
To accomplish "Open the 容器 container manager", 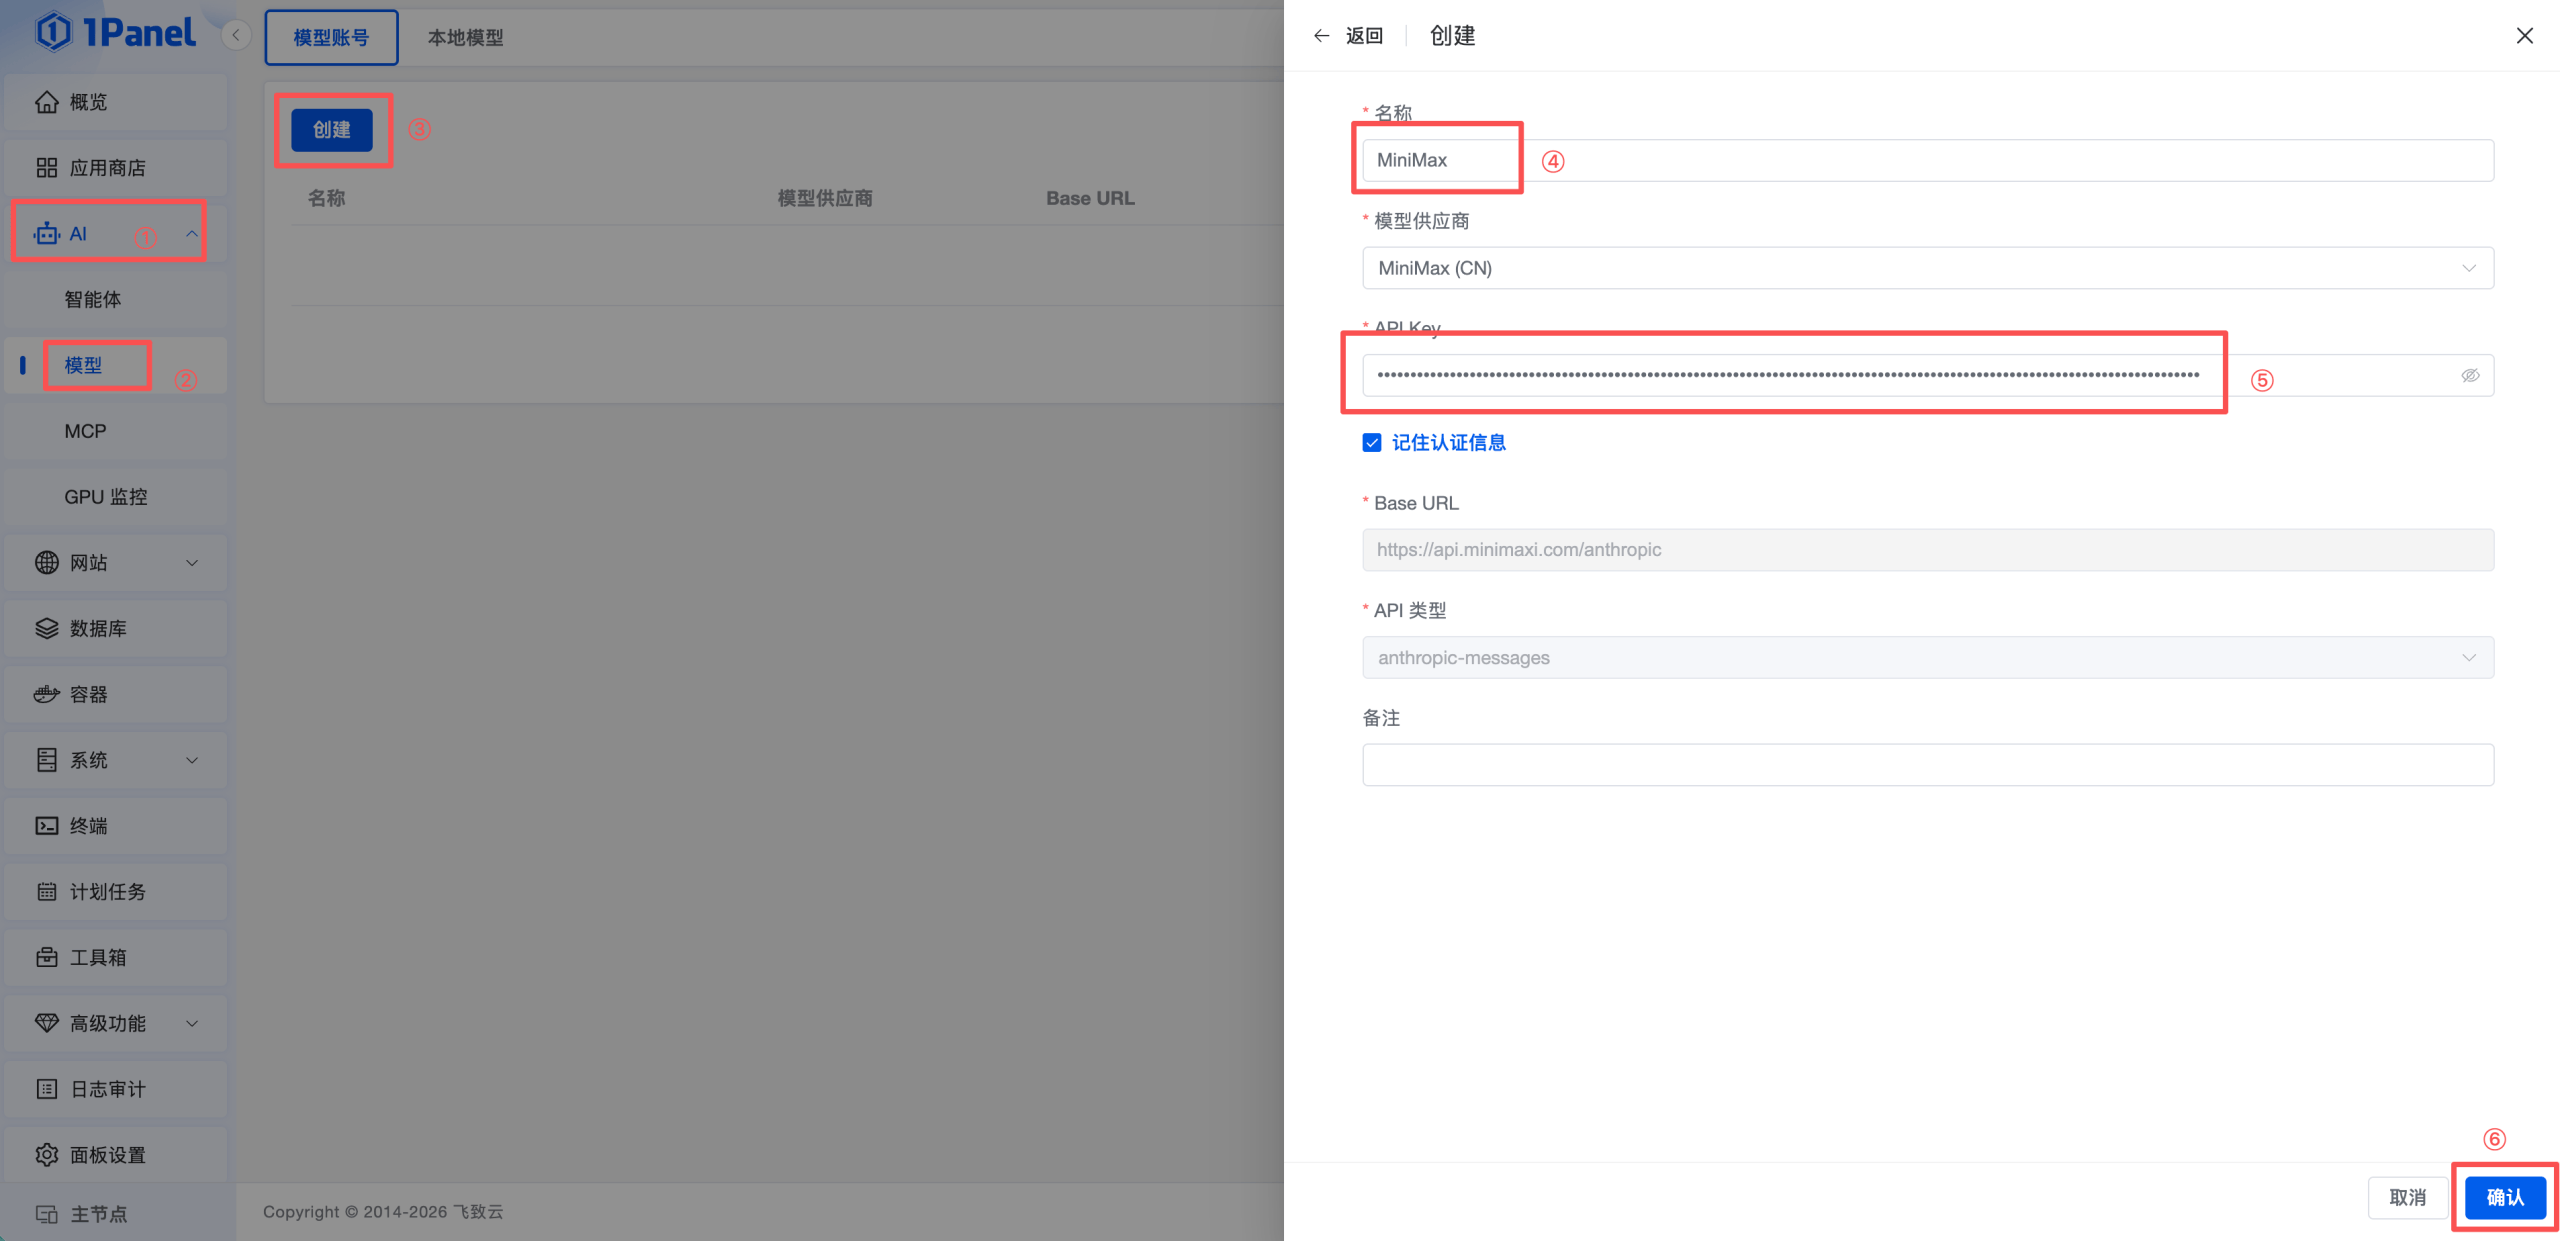I will [90, 694].
